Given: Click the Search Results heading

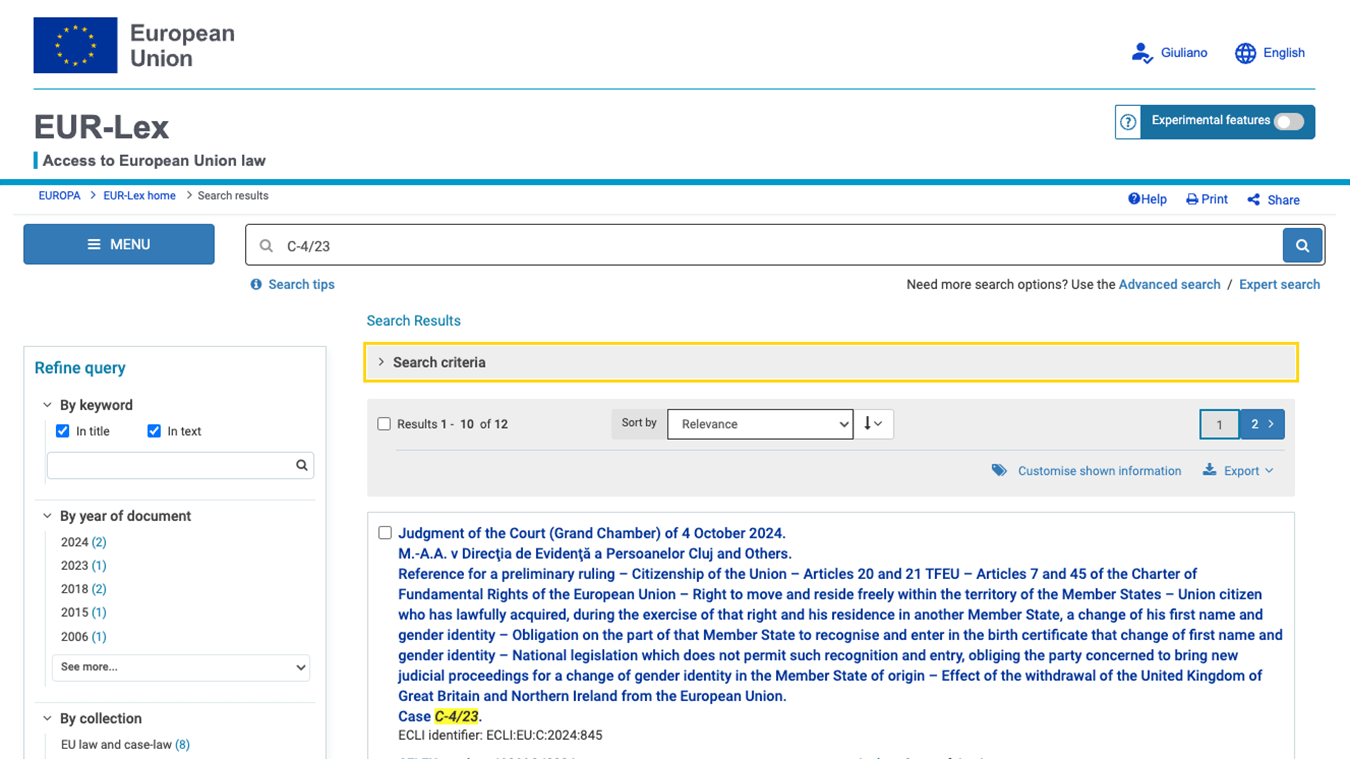Looking at the screenshot, I should click(413, 321).
